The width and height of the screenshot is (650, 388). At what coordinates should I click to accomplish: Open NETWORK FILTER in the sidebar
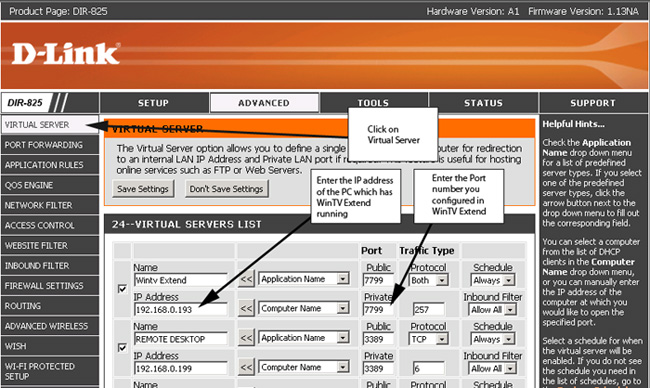click(x=50, y=205)
